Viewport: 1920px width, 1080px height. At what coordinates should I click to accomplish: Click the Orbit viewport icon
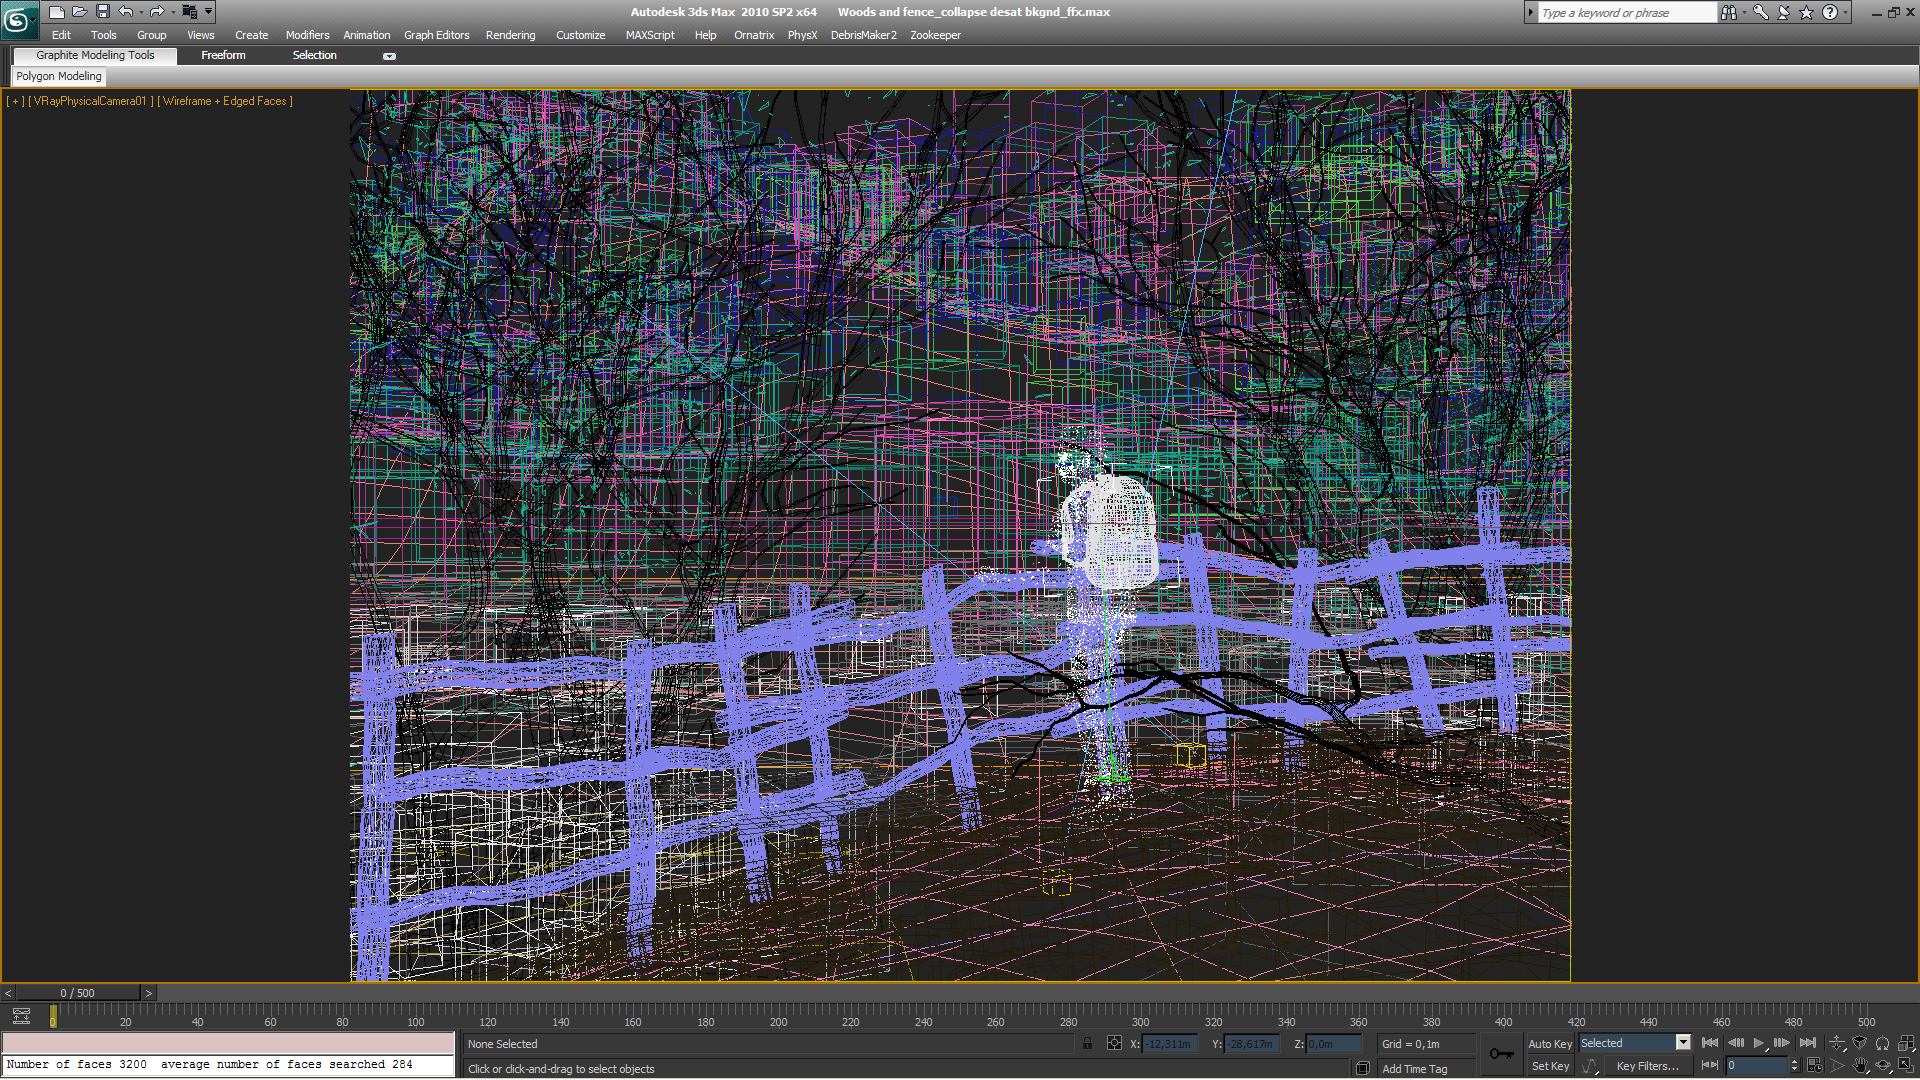tap(1883, 1066)
